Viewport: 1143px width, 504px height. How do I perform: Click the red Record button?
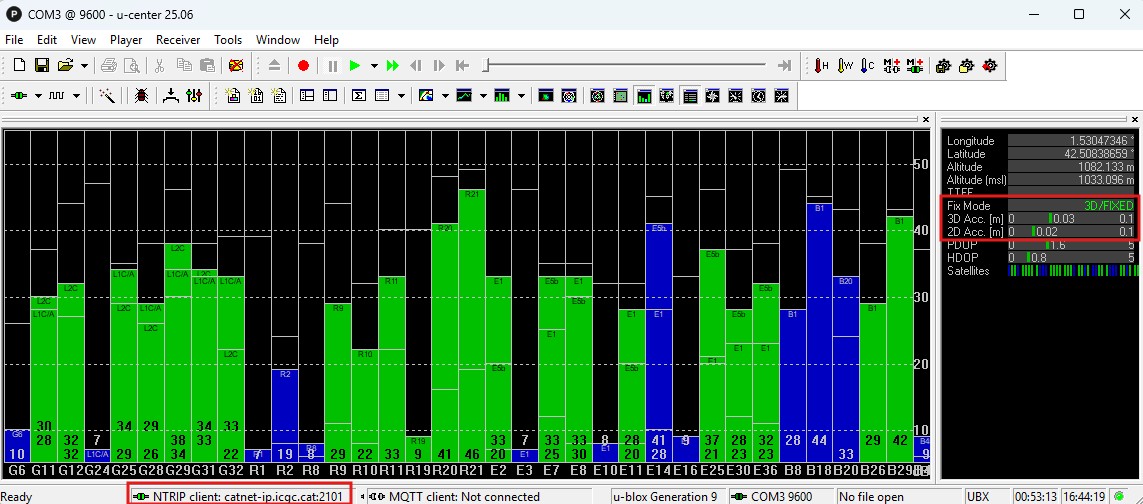pyautogui.click(x=303, y=66)
